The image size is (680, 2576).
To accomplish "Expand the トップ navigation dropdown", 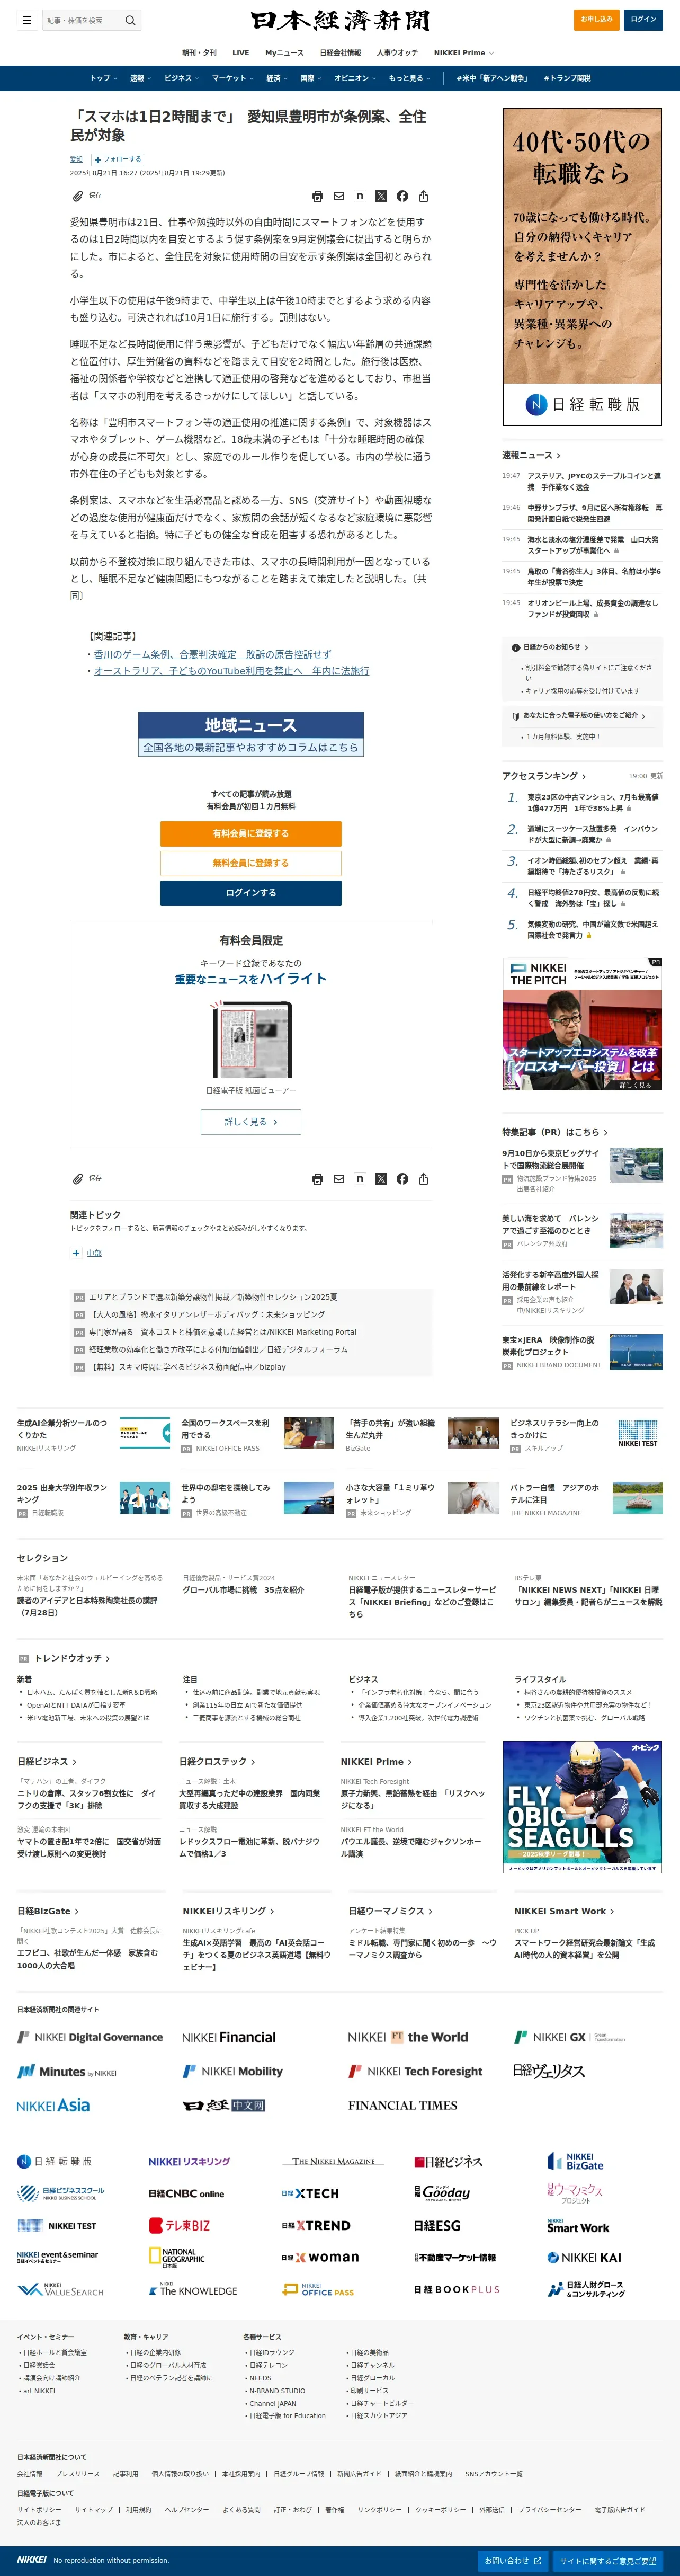I will click(x=103, y=78).
